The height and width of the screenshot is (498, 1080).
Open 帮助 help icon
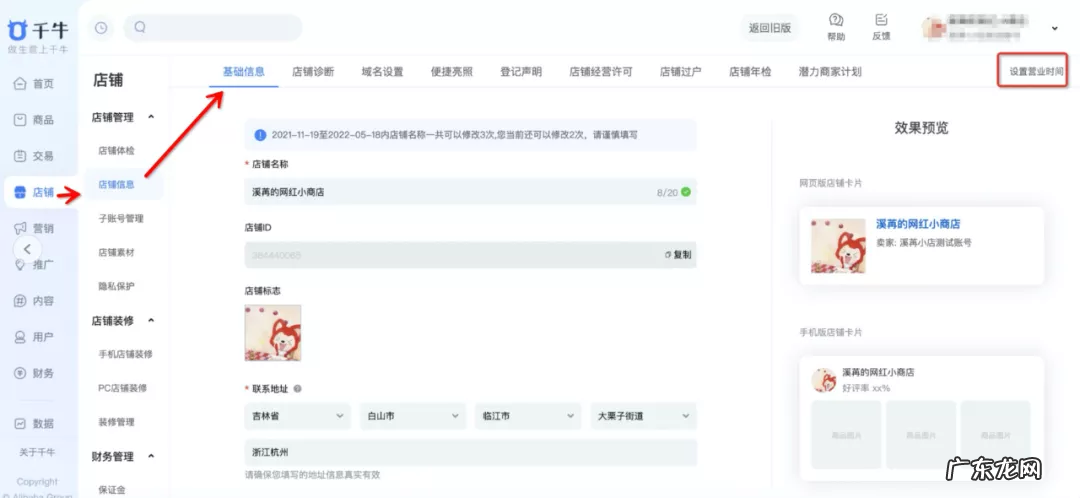tap(836, 28)
